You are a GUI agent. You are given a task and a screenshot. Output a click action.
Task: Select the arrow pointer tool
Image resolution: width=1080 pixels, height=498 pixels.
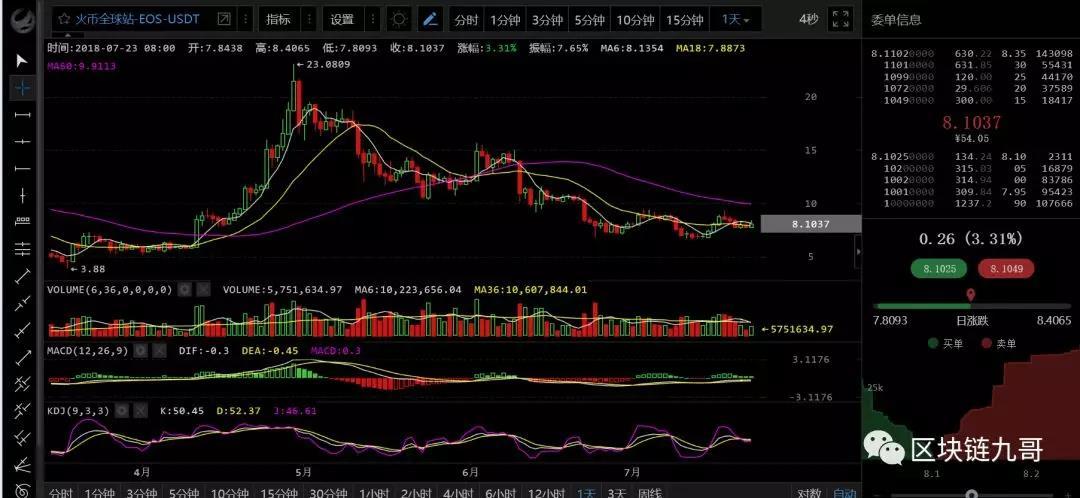click(22, 61)
